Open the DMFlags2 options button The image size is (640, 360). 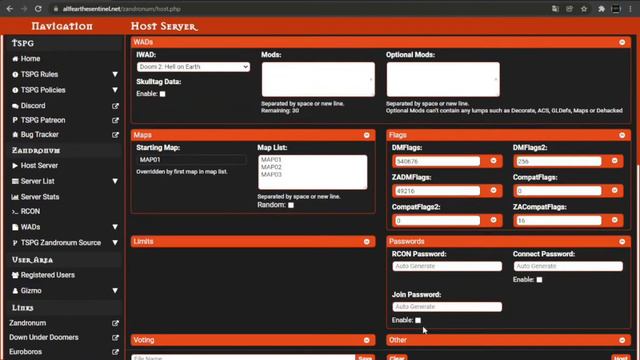click(x=614, y=161)
